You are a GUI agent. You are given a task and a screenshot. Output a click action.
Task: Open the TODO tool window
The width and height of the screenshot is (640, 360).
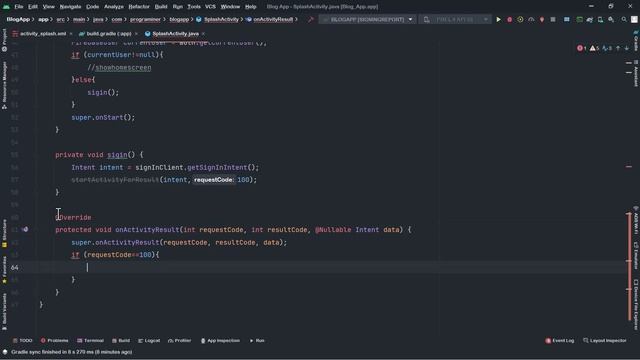[x=22, y=340]
